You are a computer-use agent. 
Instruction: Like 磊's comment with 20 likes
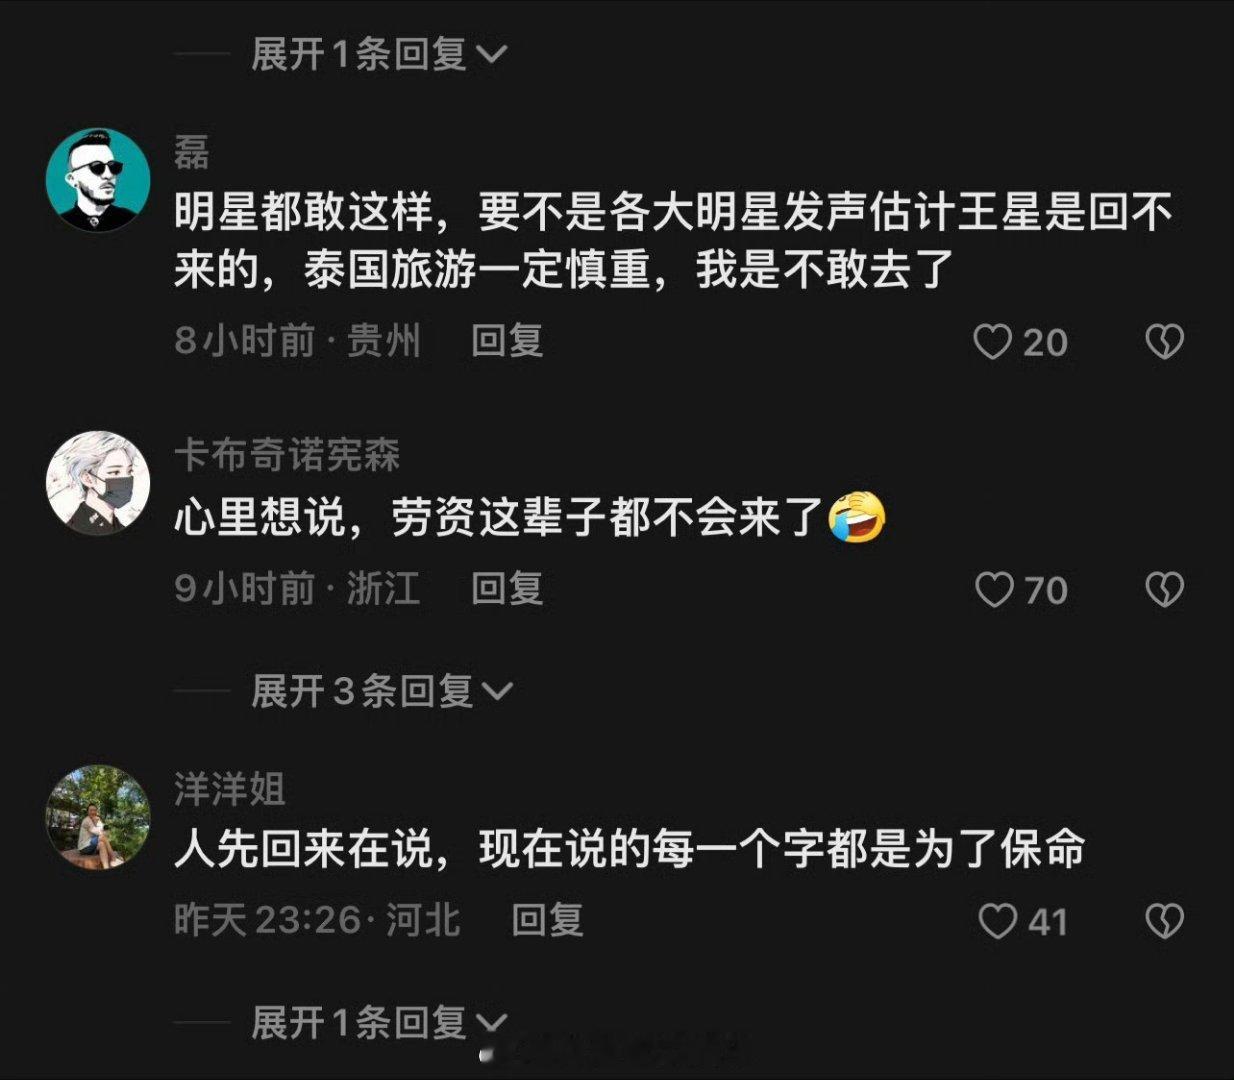coord(992,342)
